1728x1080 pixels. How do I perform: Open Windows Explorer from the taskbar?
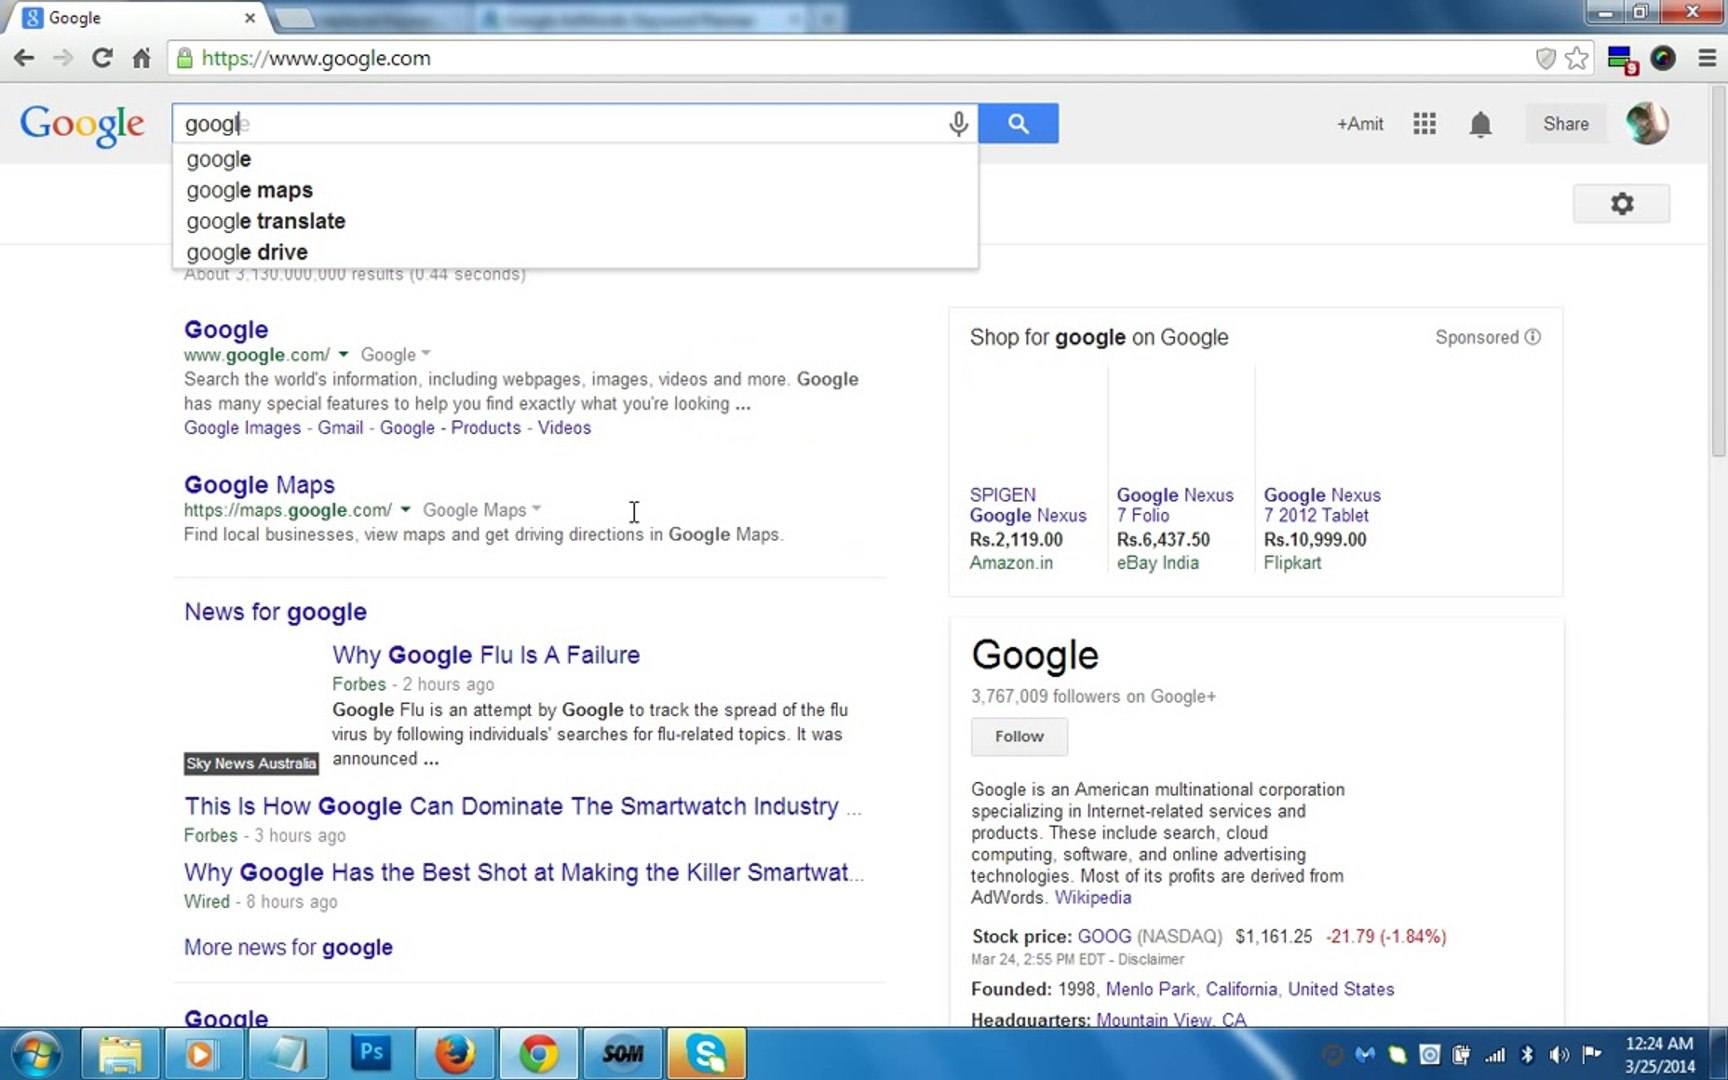pyautogui.click(x=119, y=1053)
